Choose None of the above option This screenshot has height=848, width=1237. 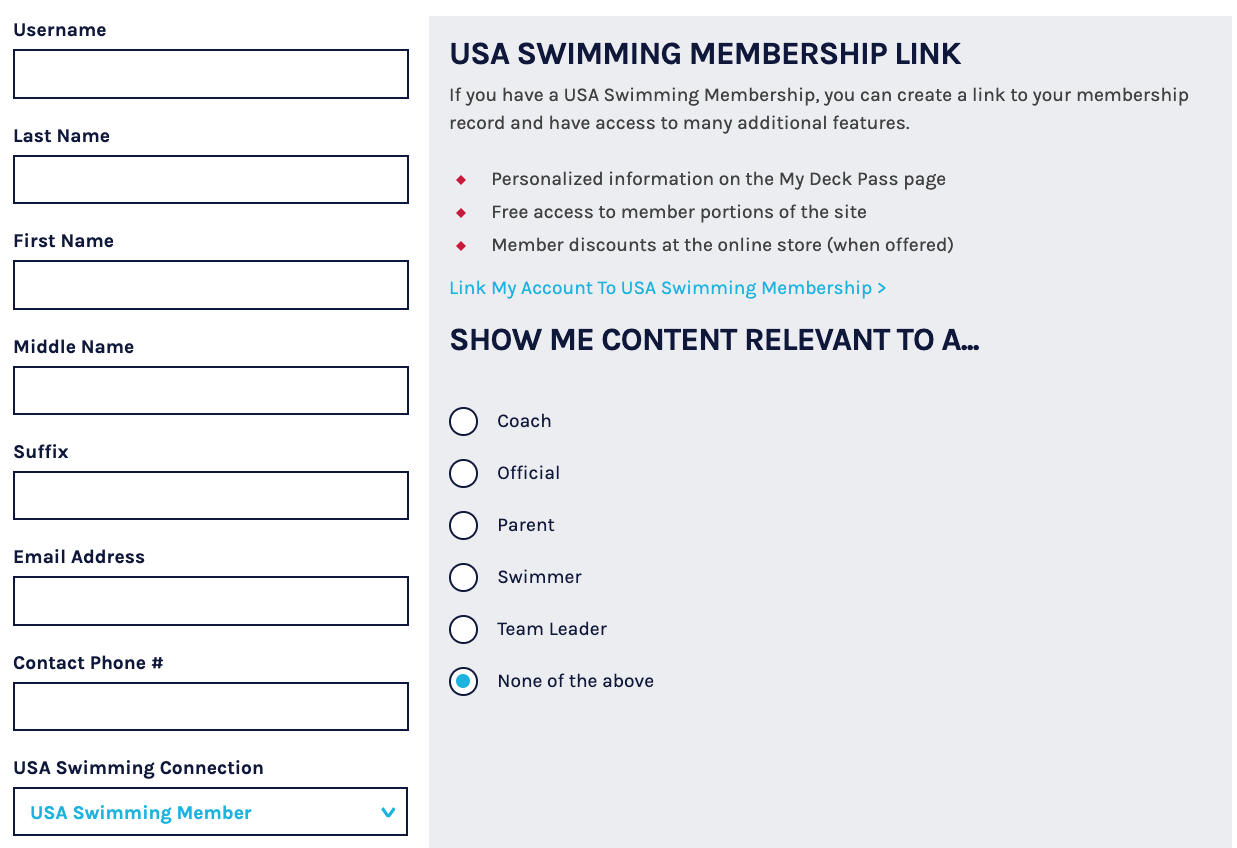coord(464,682)
